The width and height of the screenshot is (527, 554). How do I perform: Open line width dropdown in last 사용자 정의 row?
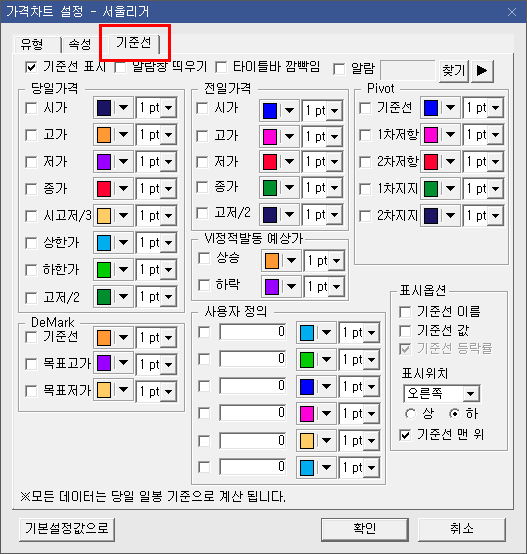(x=372, y=468)
